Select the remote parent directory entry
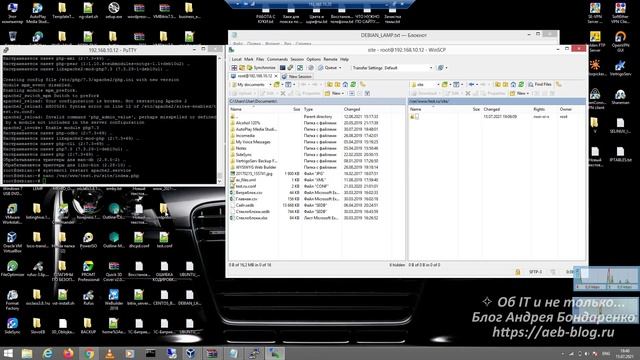Screen dimensions: 640x360 414,117
